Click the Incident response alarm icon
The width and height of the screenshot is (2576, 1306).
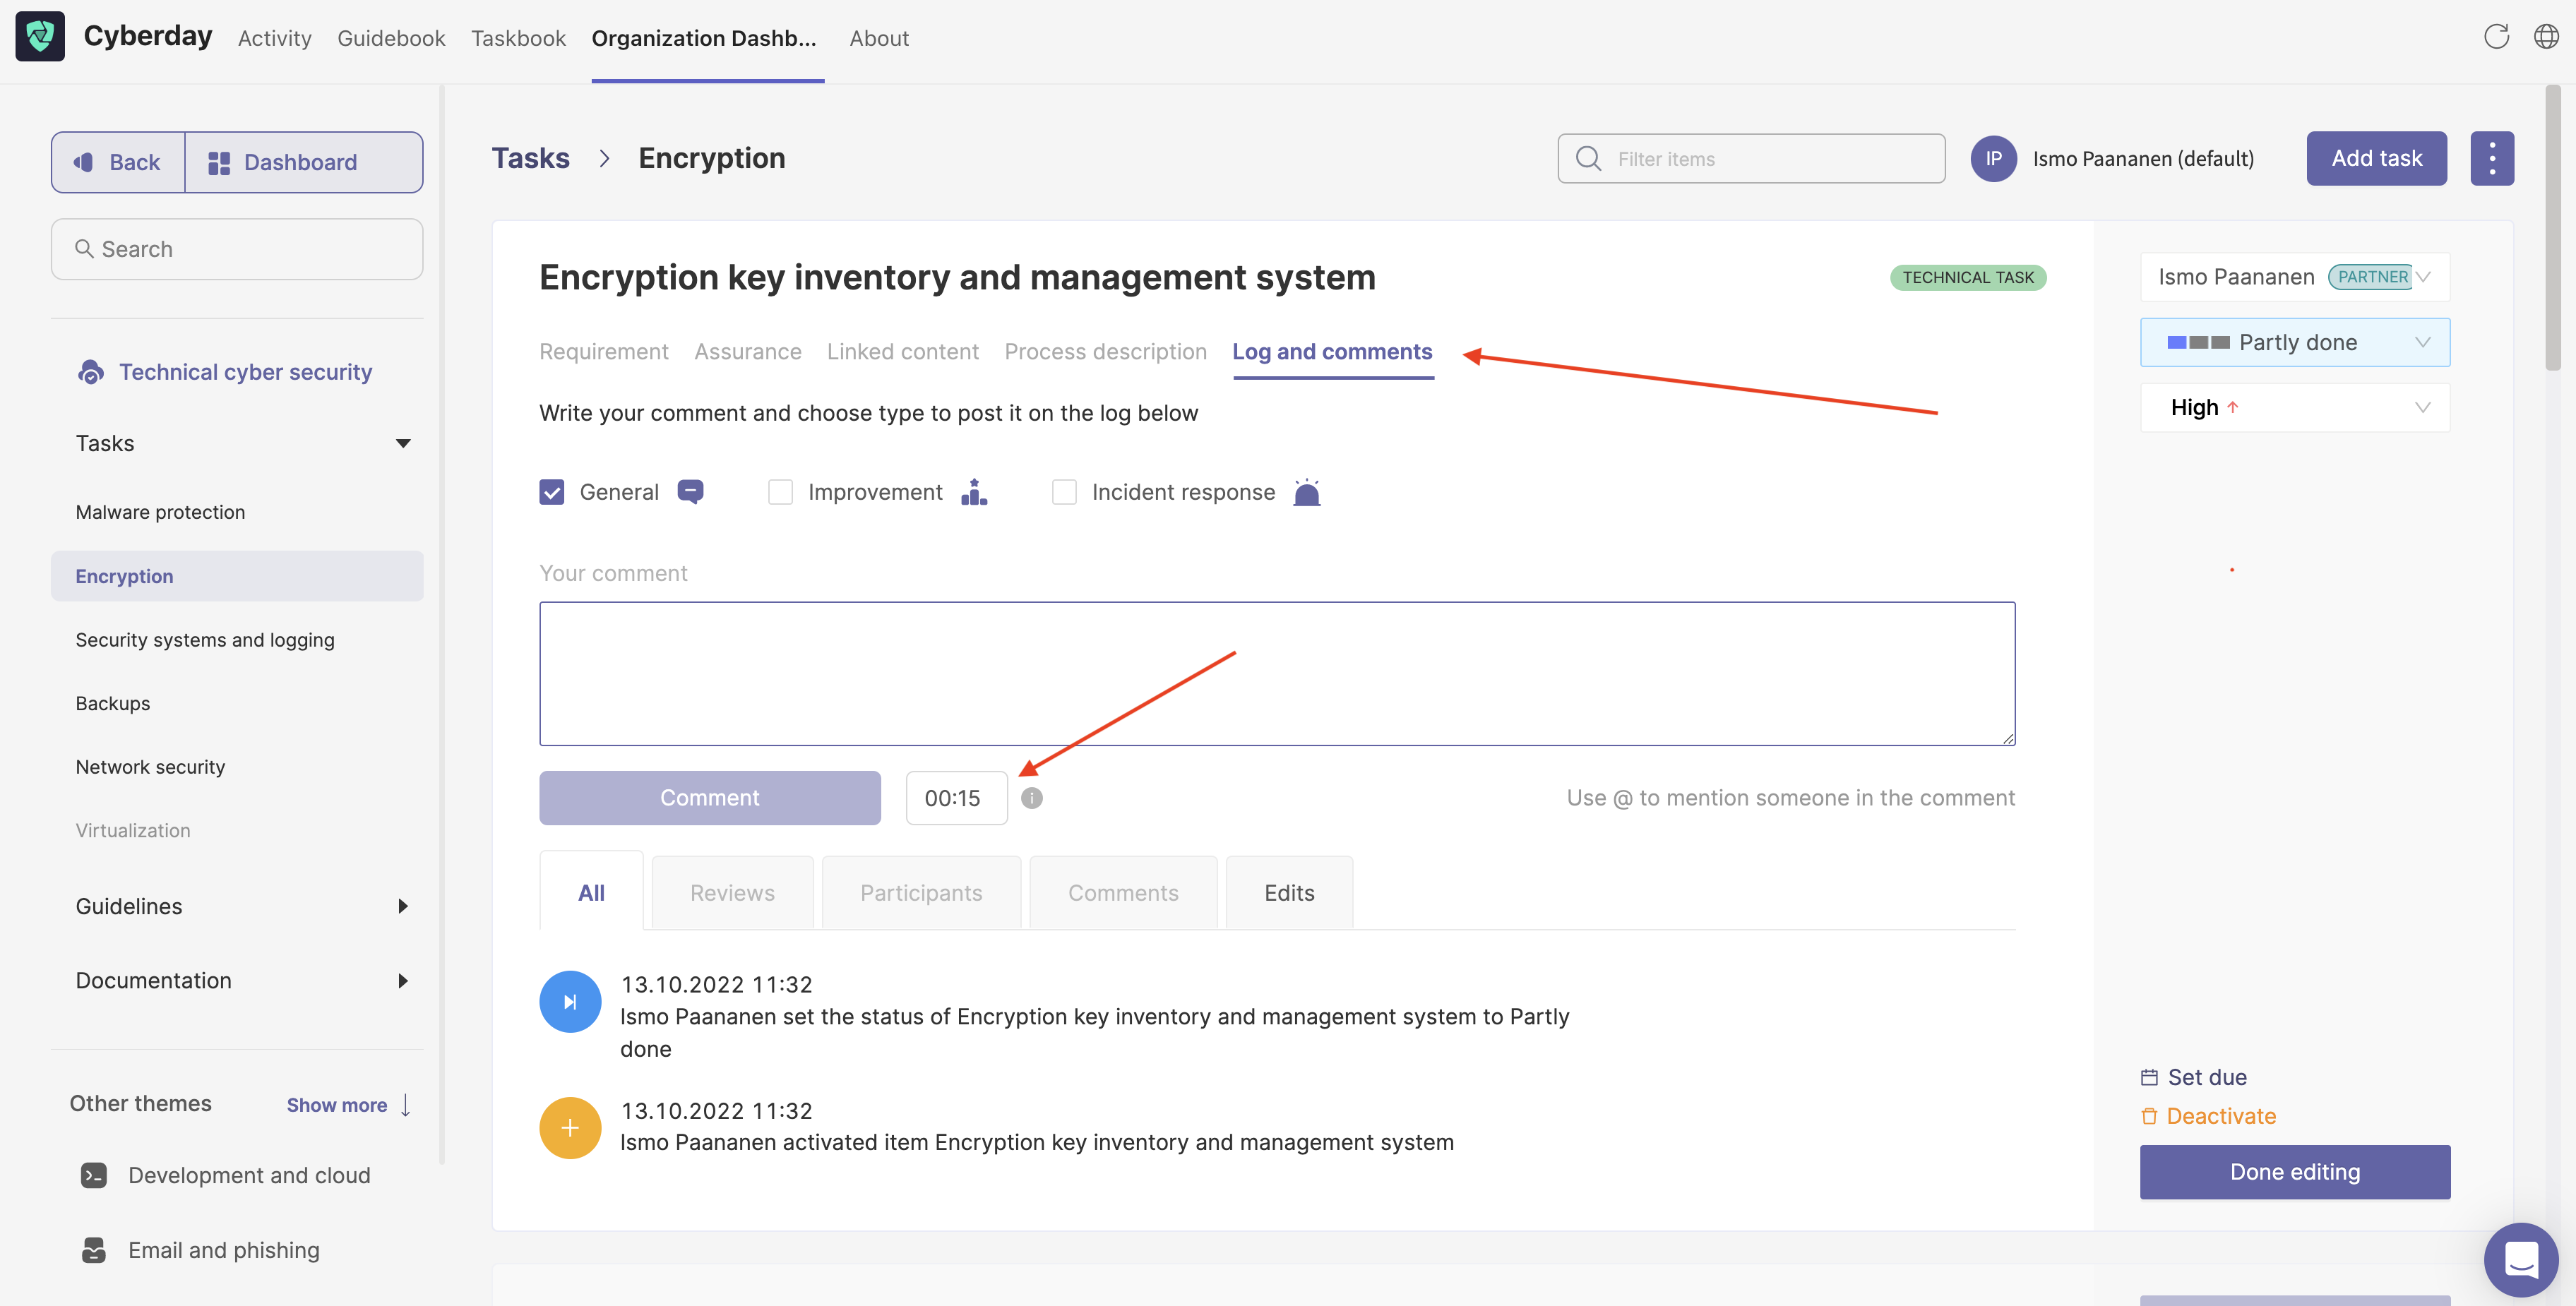(x=1307, y=492)
